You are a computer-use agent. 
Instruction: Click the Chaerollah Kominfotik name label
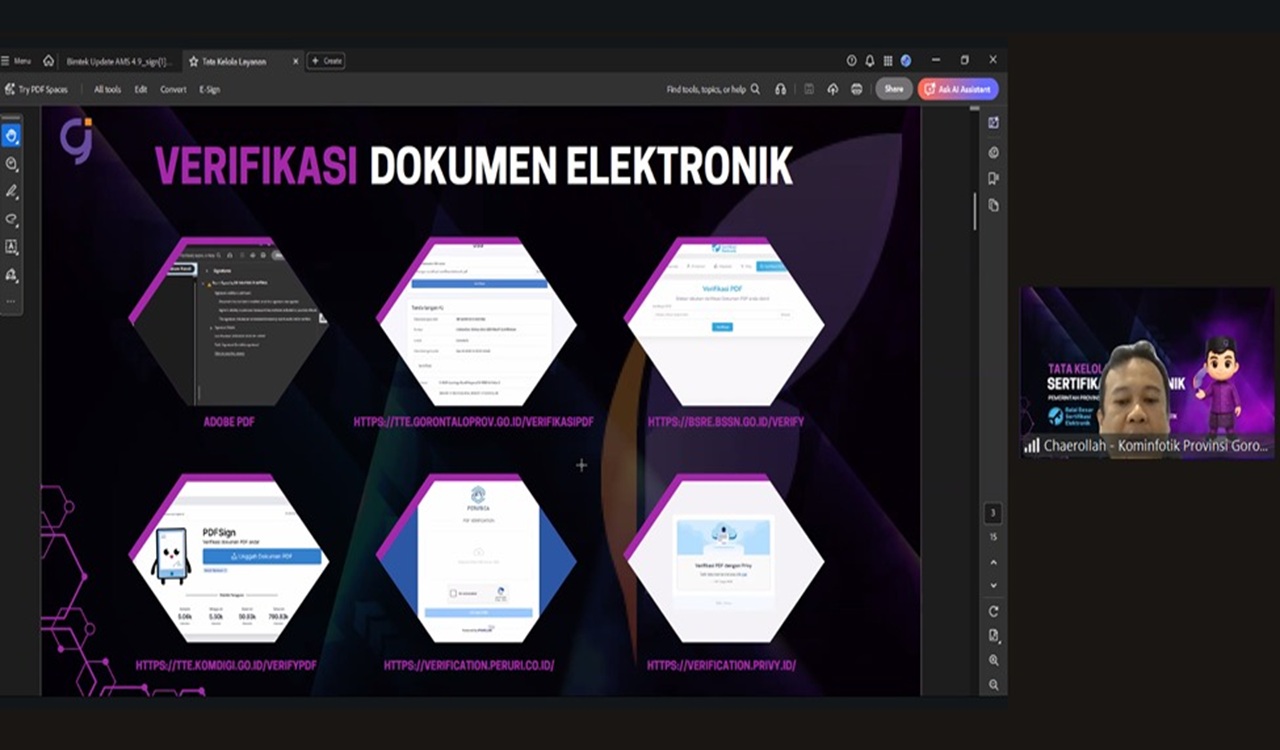point(1155,446)
